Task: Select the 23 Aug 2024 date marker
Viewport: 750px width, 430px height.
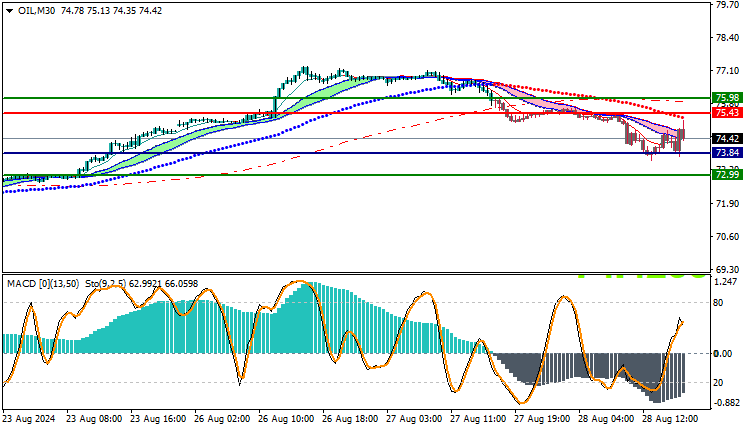Action: 29,419
